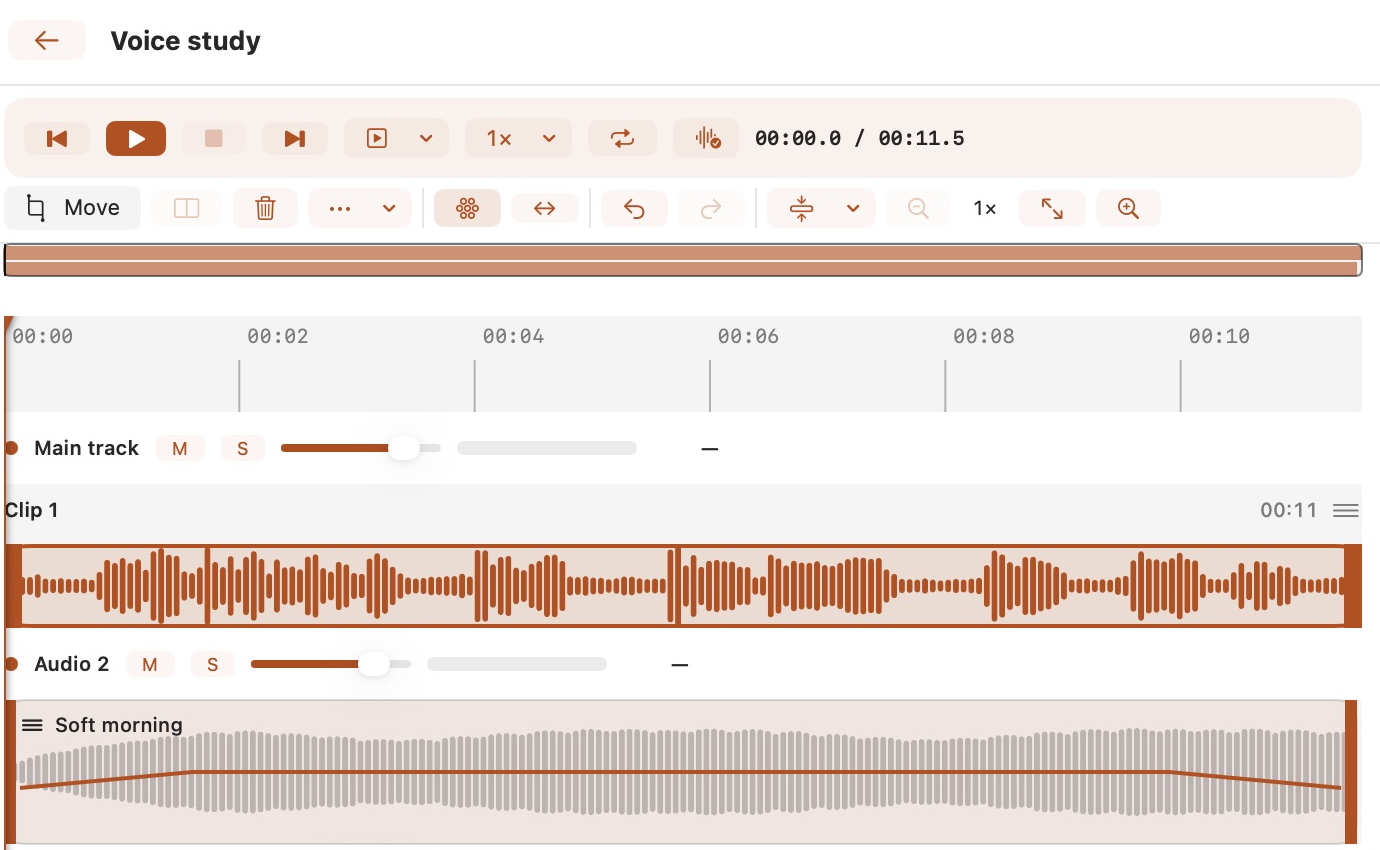
Task: Click the 00:06 ruler mark
Action: pos(748,336)
